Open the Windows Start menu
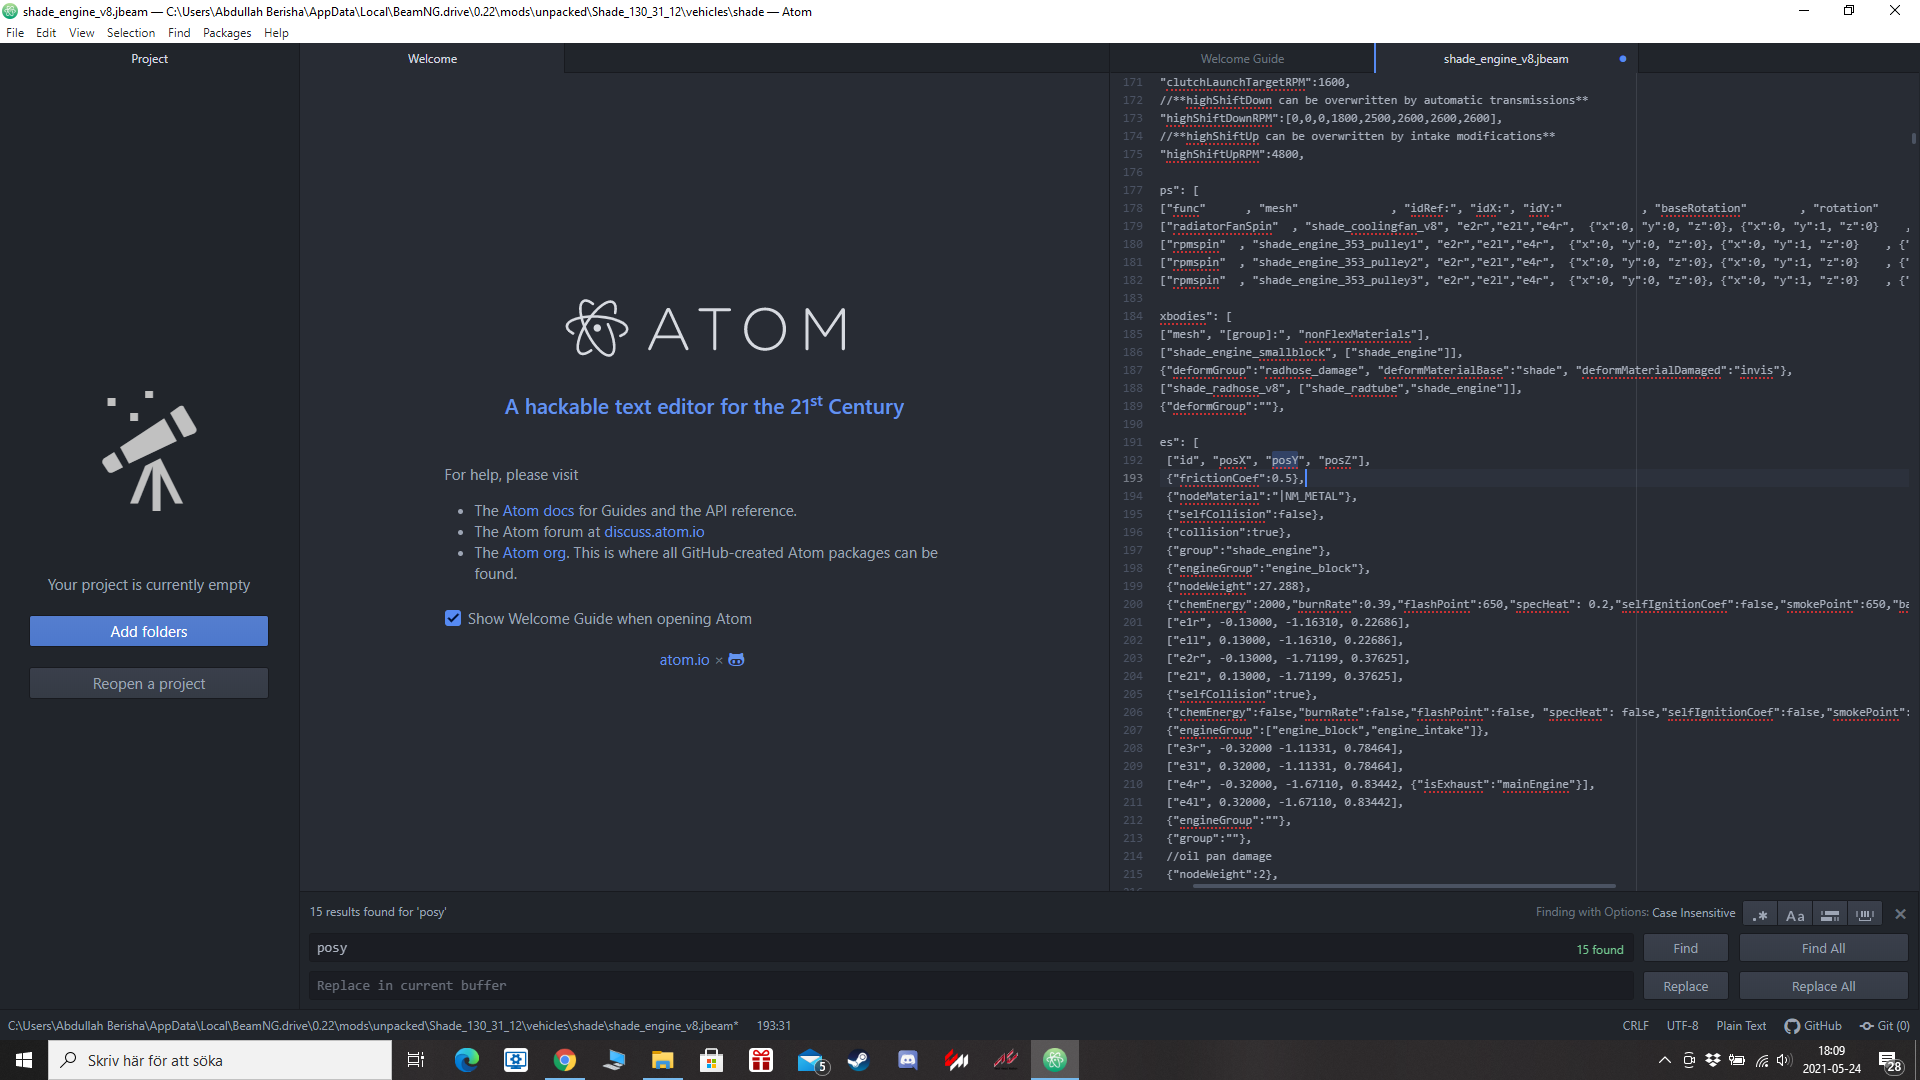This screenshot has width=1920, height=1080. click(24, 1060)
